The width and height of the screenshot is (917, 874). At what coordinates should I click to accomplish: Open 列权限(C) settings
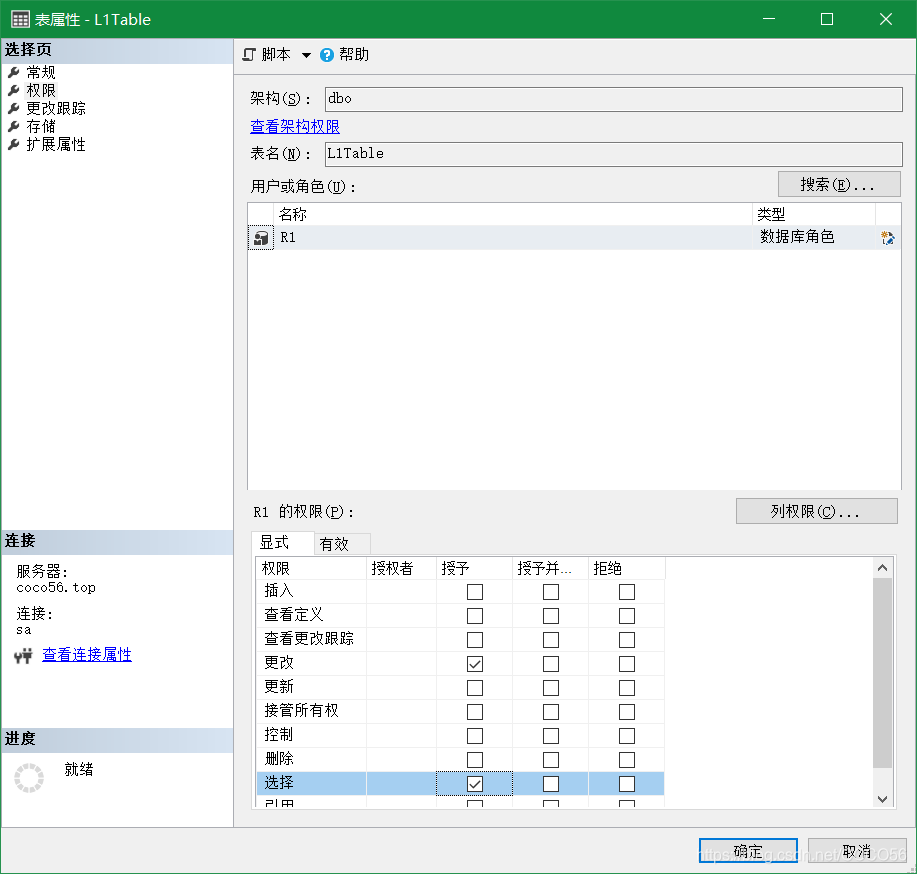(816, 511)
